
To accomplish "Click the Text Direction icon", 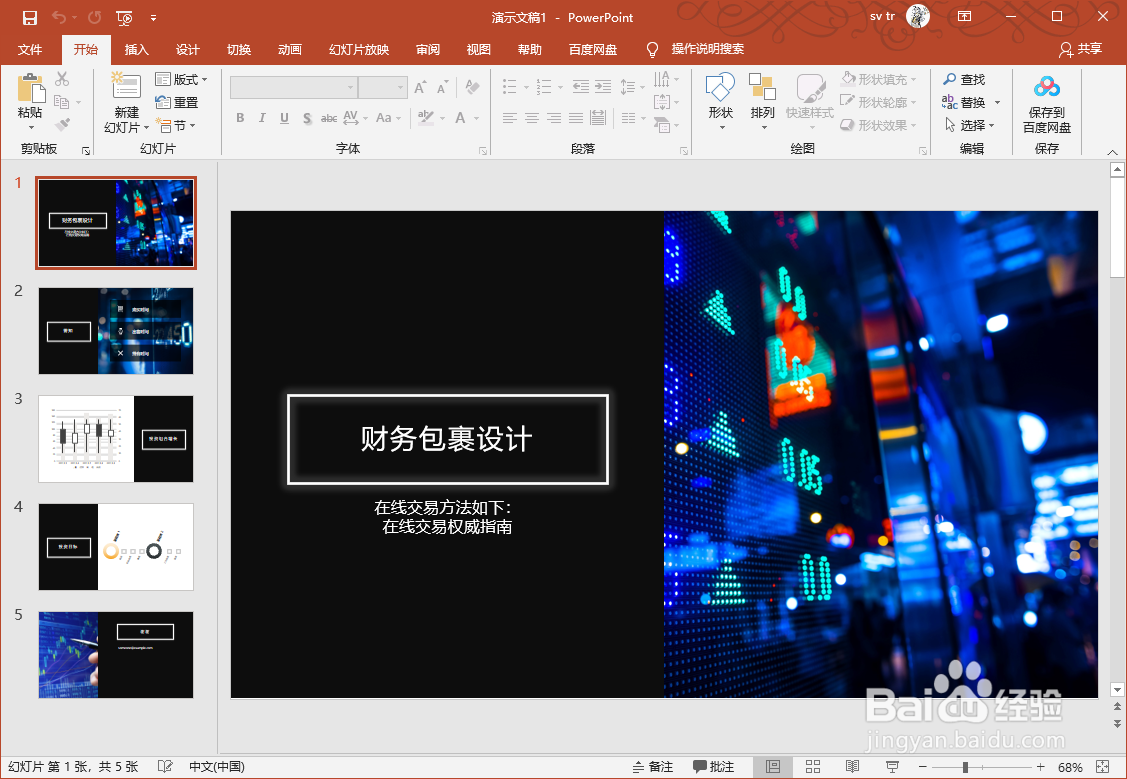I will click(662, 79).
